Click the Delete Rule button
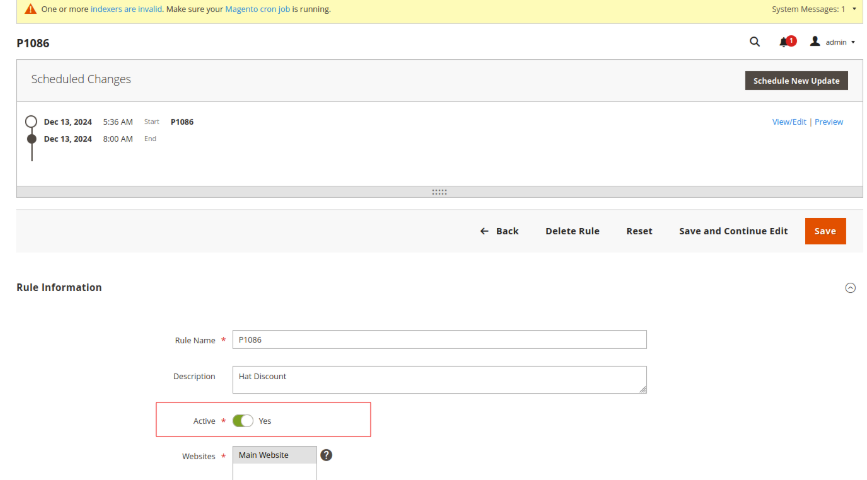The width and height of the screenshot is (867, 480). (572, 231)
